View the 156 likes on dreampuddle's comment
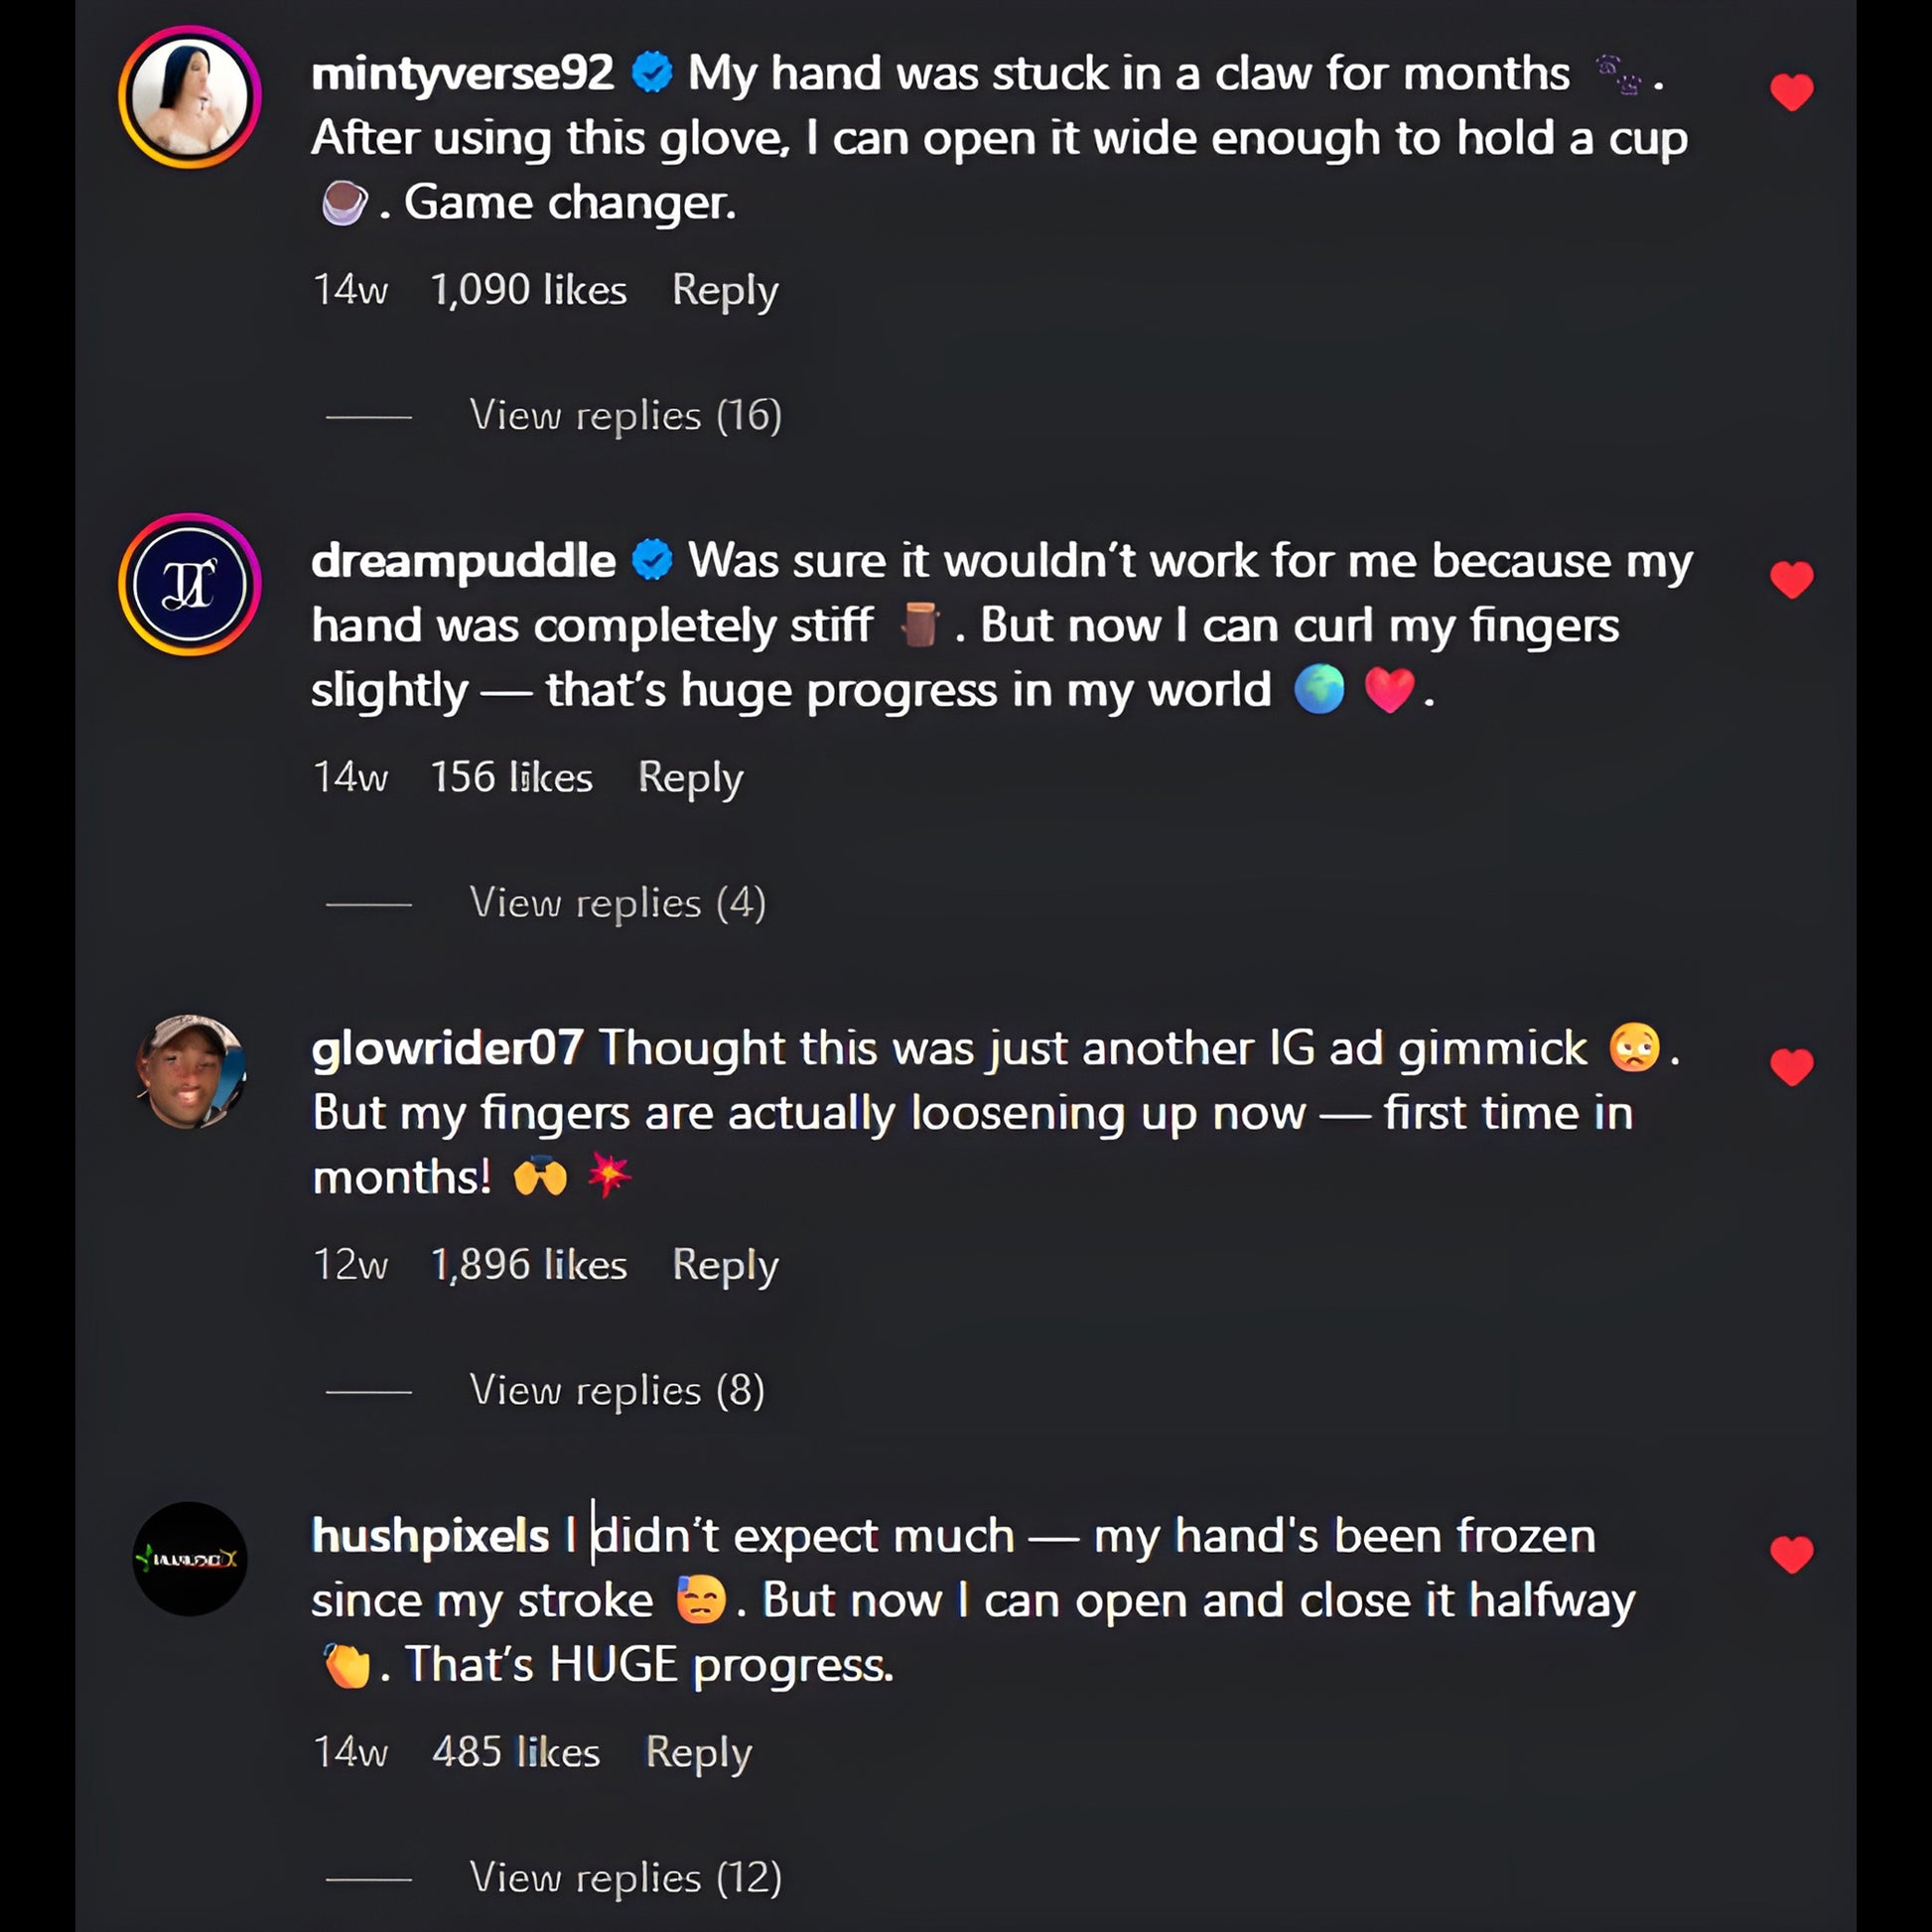The image size is (1932, 1932). tap(511, 778)
